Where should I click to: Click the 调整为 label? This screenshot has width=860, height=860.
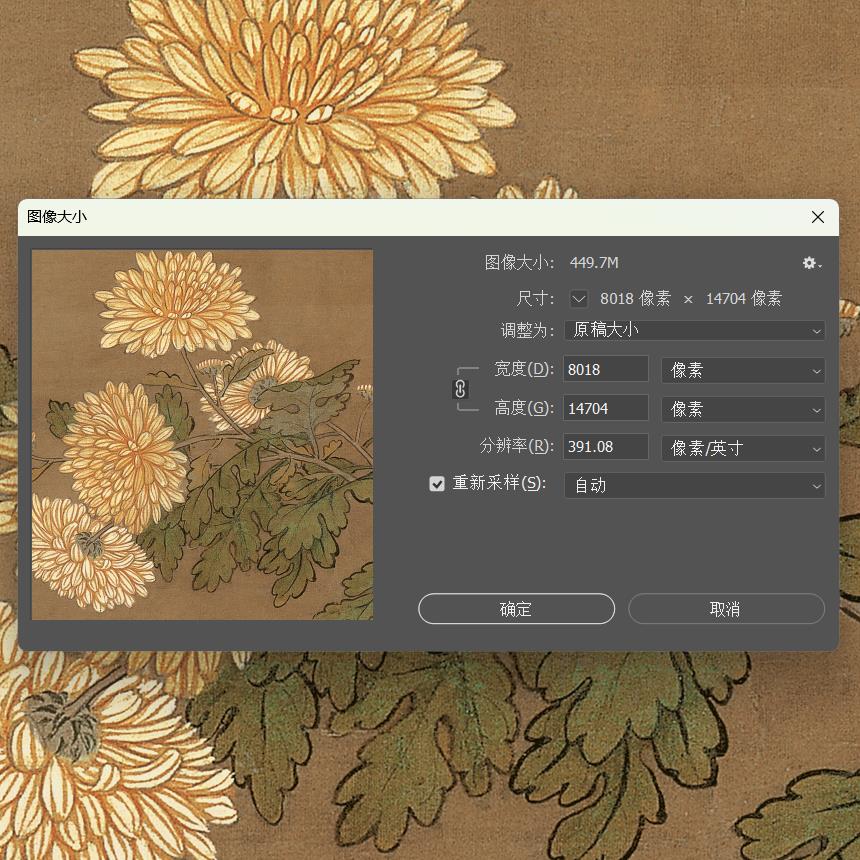tap(527, 331)
